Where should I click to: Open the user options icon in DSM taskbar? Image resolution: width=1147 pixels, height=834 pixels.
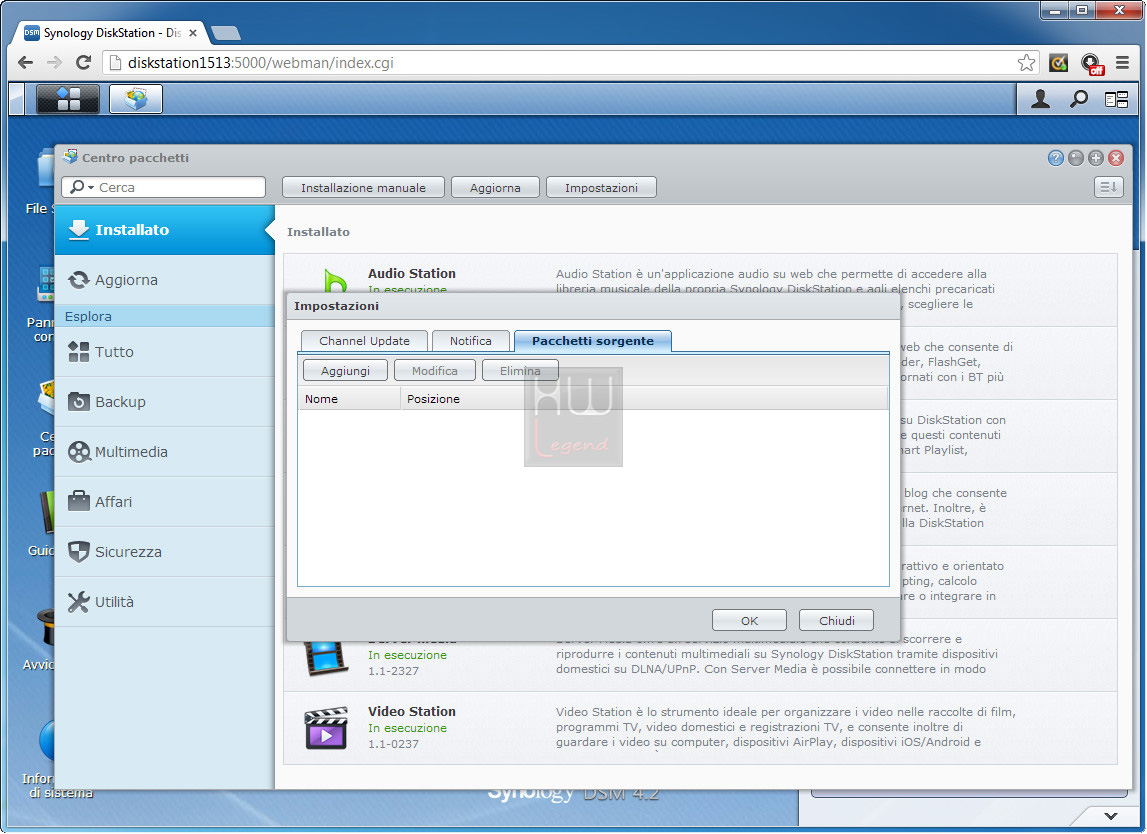click(x=1040, y=99)
